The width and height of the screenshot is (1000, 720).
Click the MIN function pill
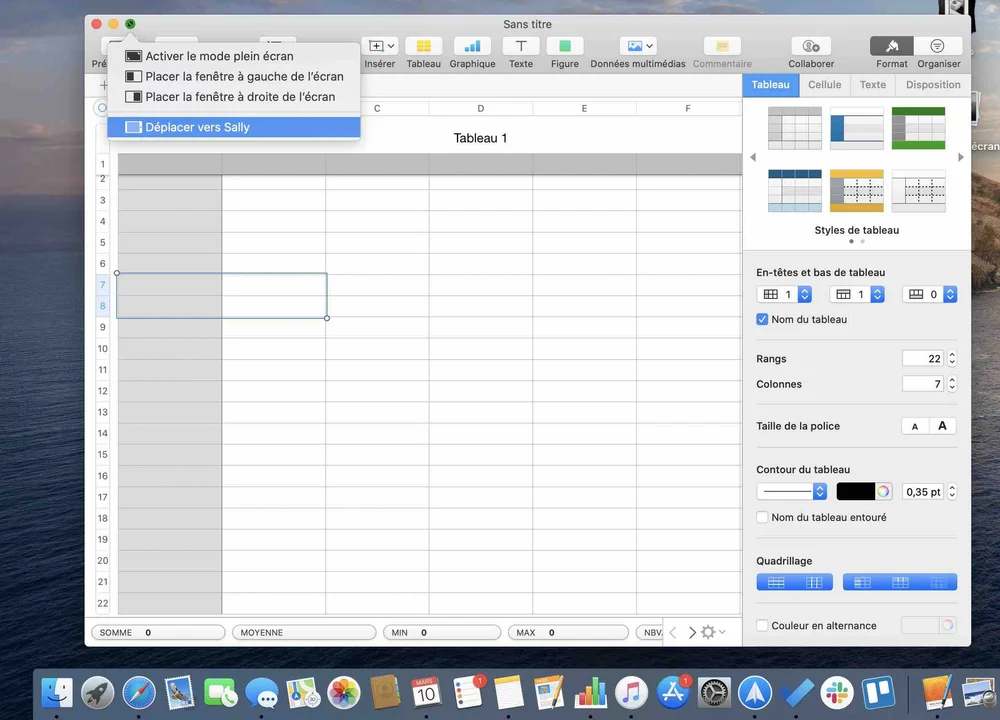coord(441,633)
